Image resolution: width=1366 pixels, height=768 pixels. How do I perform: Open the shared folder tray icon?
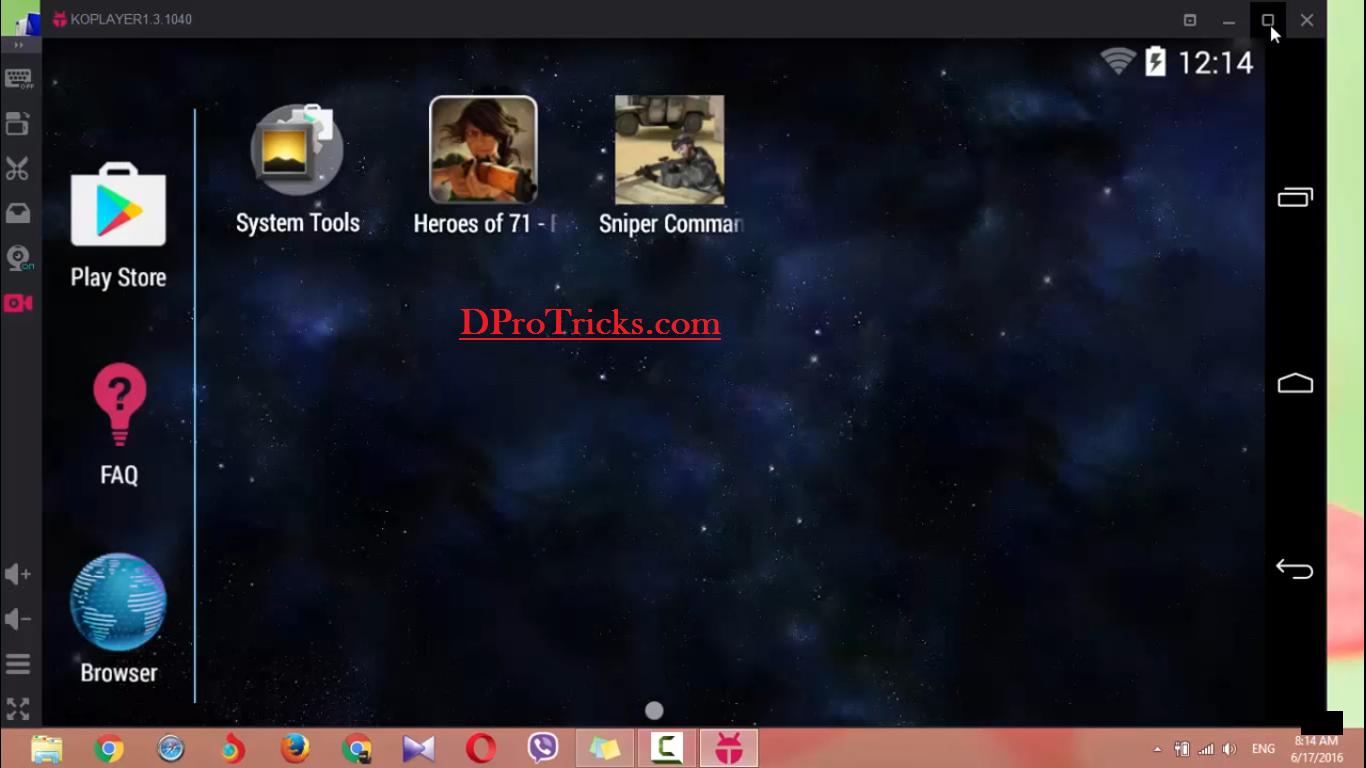18,213
